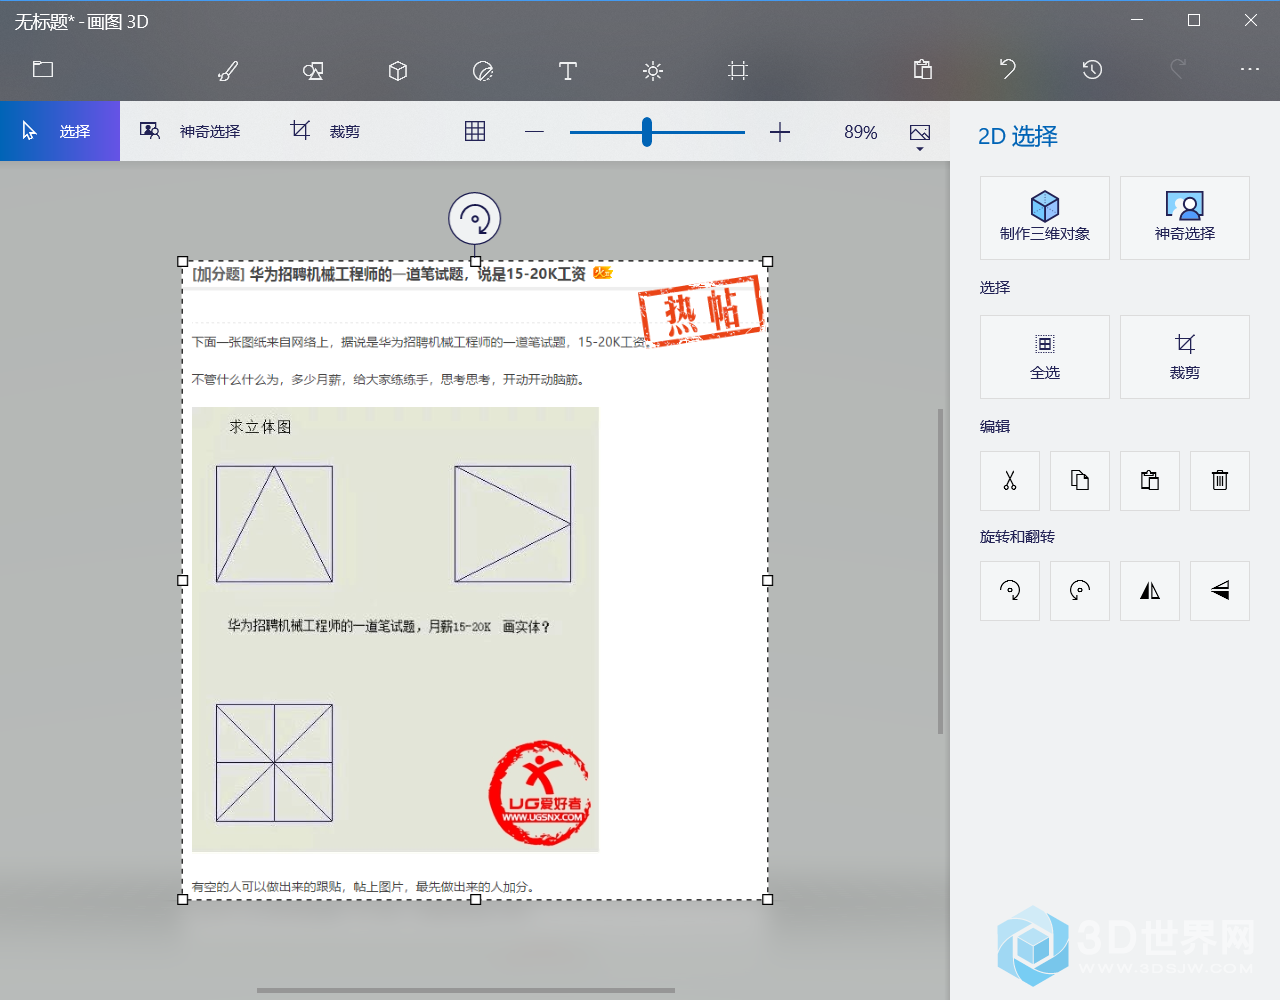This screenshot has height=1000, width=1280.
Task: Click the top-left selection corner handle
Action: click(x=183, y=262)
